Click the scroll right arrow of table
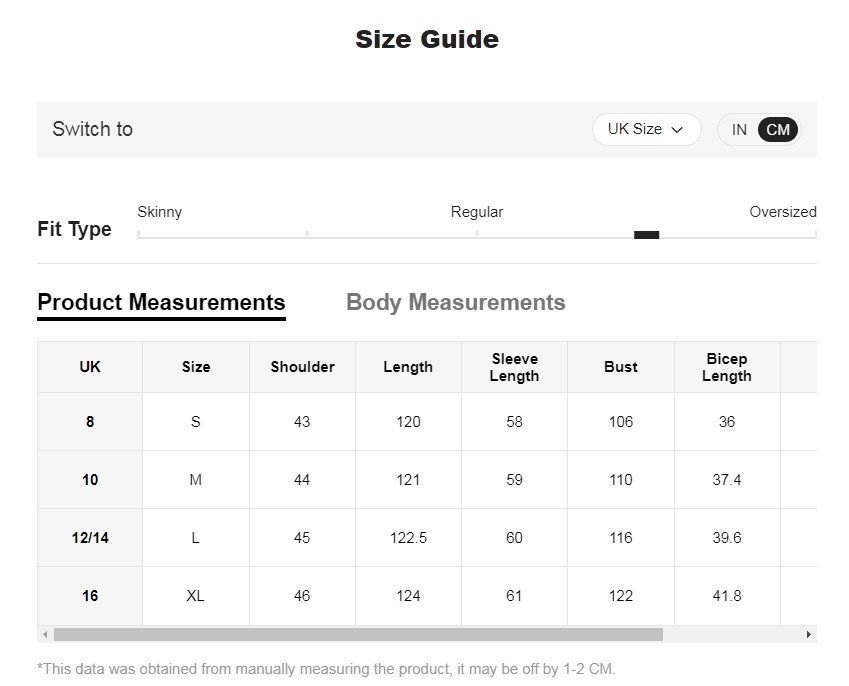The width and height of the screenshot is (849, 686). 809,635
